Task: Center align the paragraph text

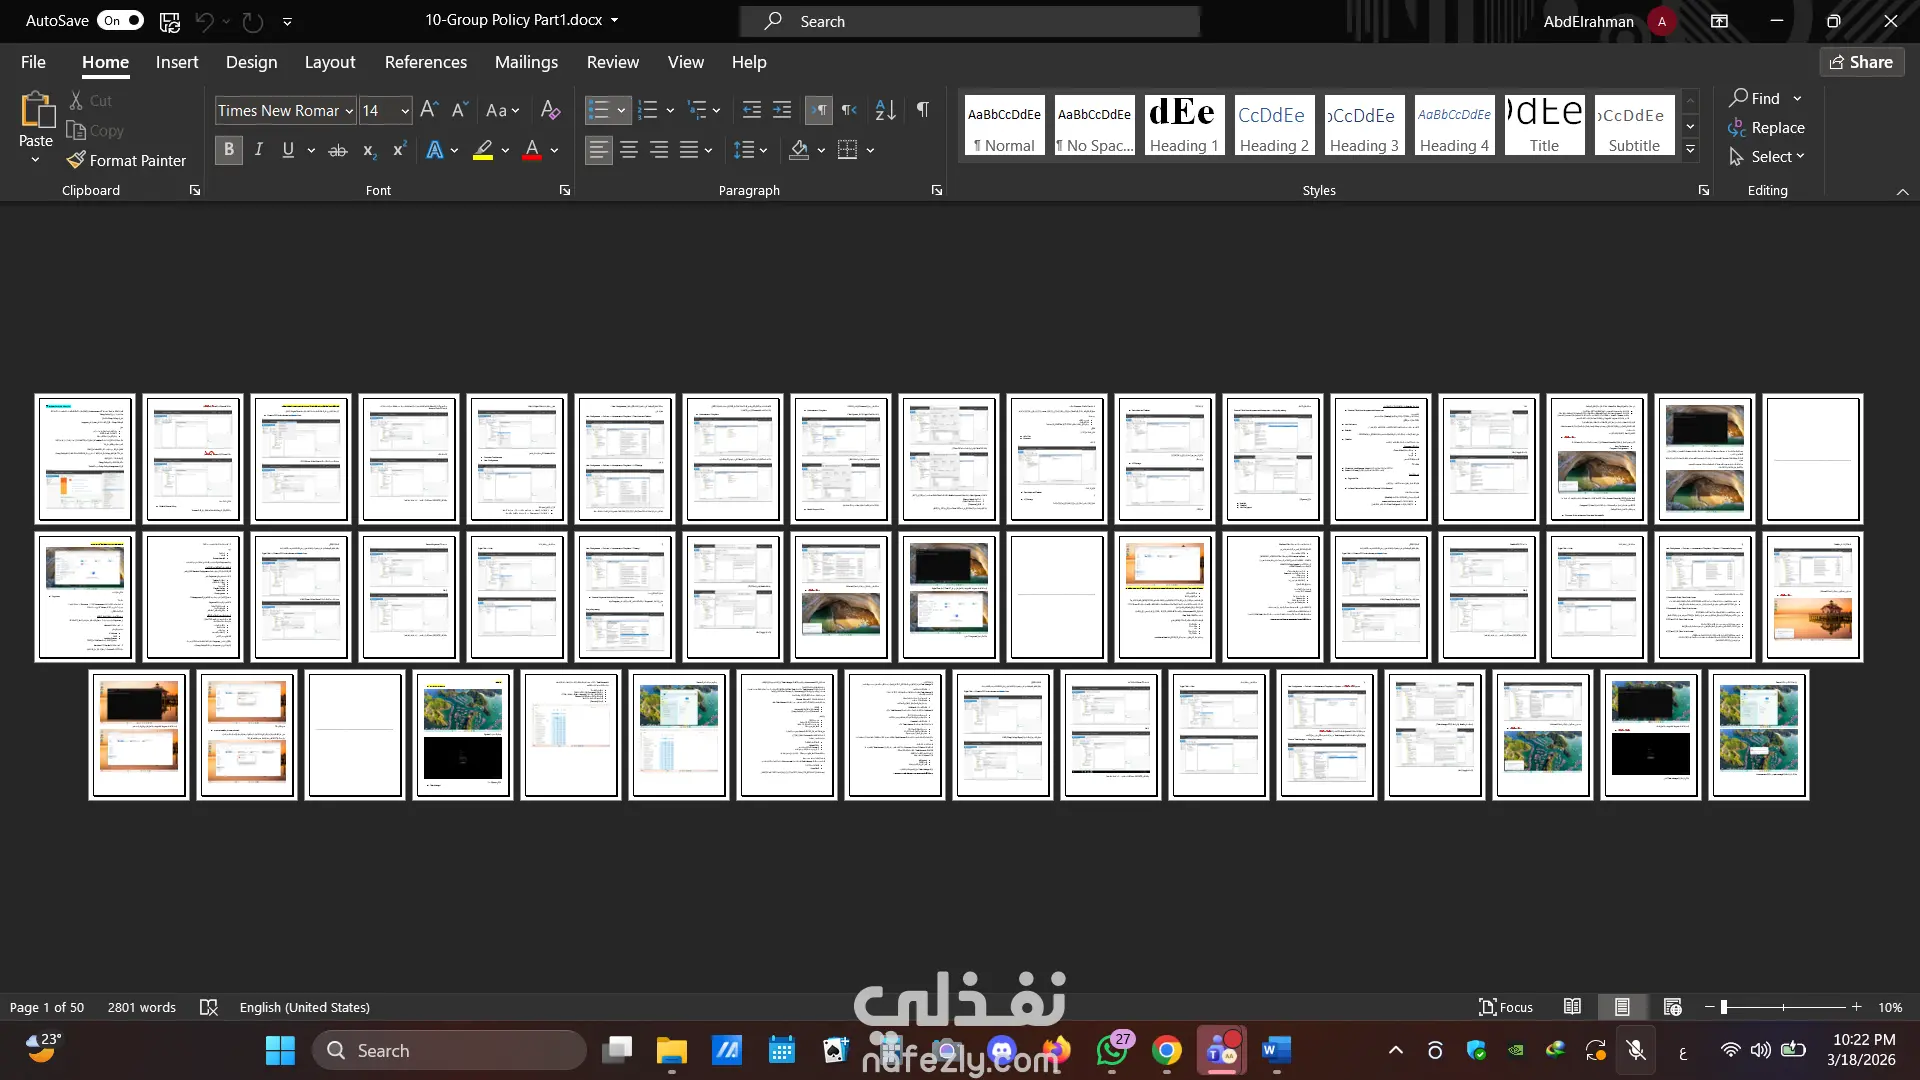Action: point(629,150)
